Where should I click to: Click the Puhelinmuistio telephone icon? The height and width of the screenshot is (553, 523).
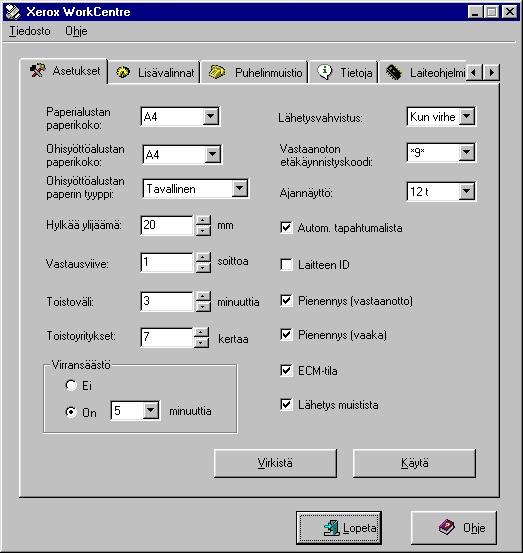pos(217,72)
